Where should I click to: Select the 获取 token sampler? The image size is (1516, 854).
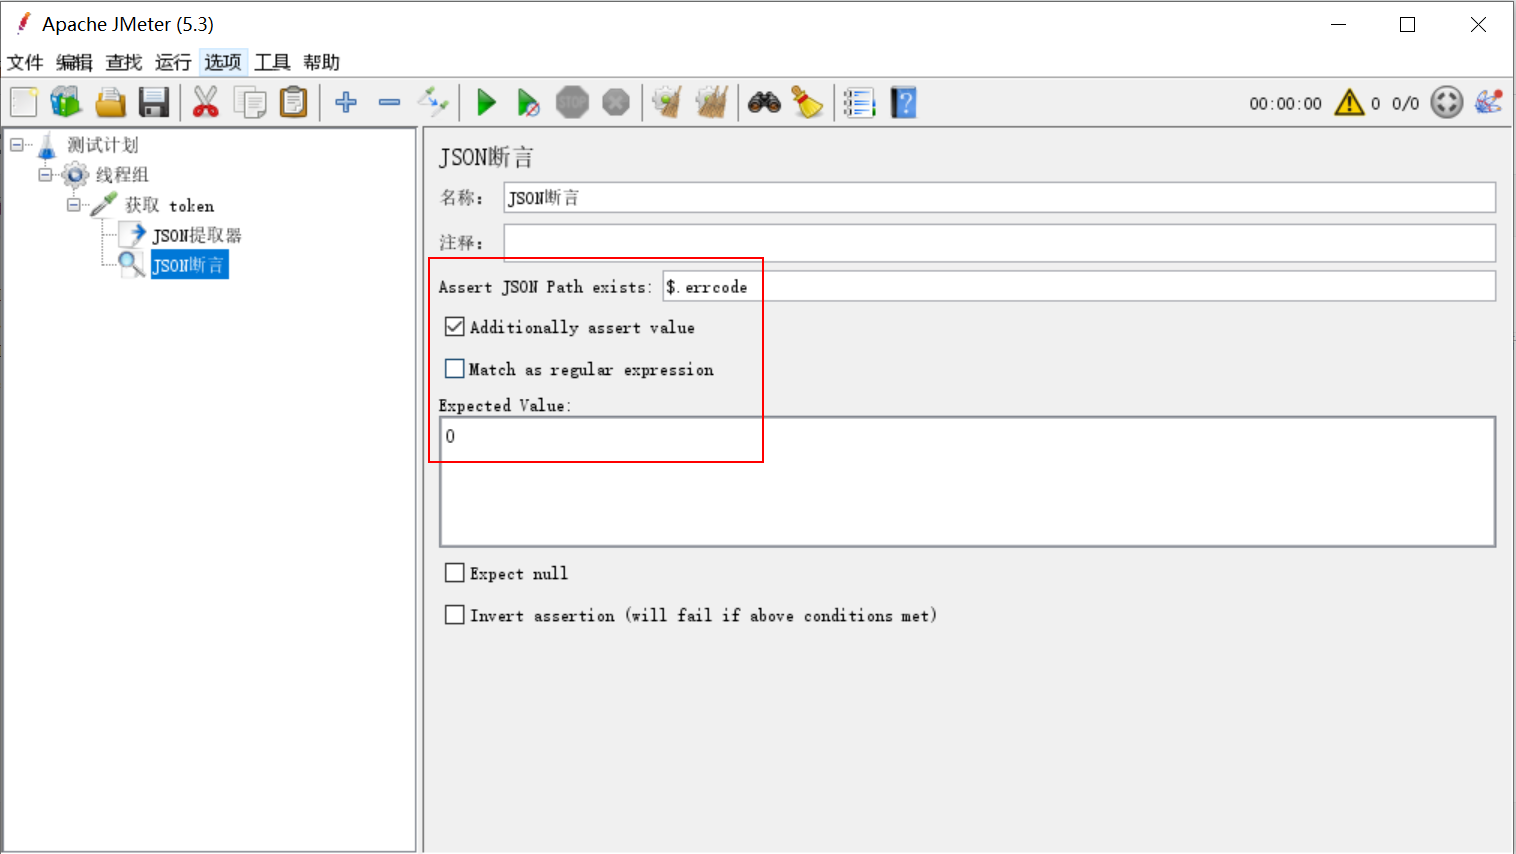click(x=169, y=205)
